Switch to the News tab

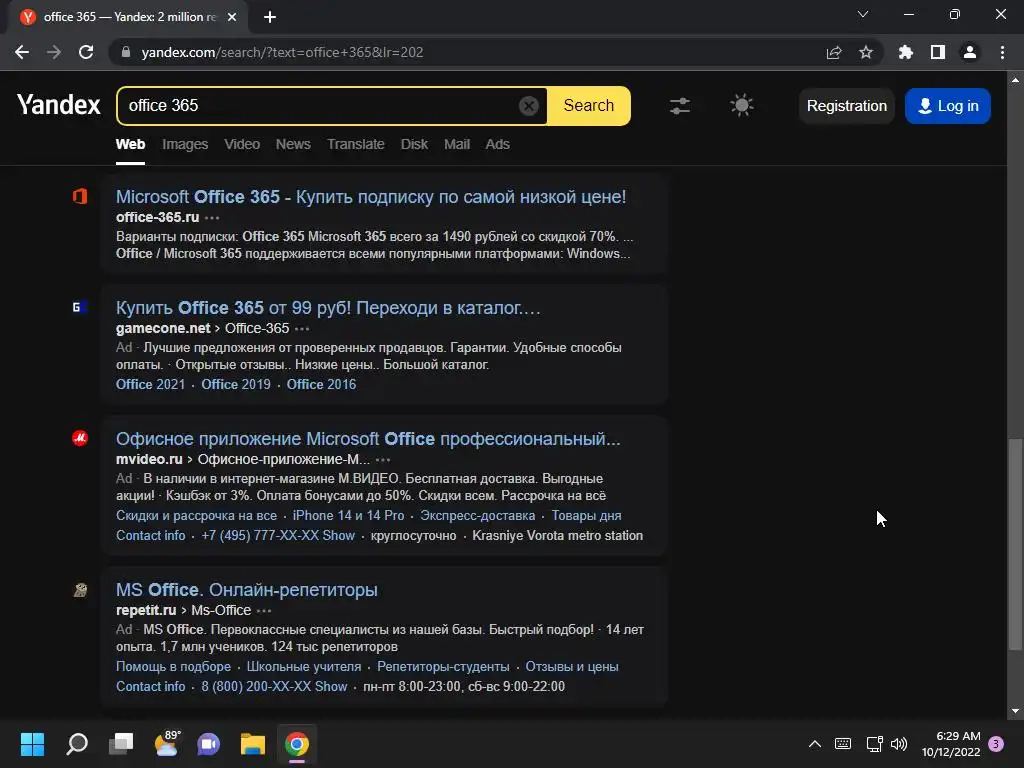coord(293,144)
